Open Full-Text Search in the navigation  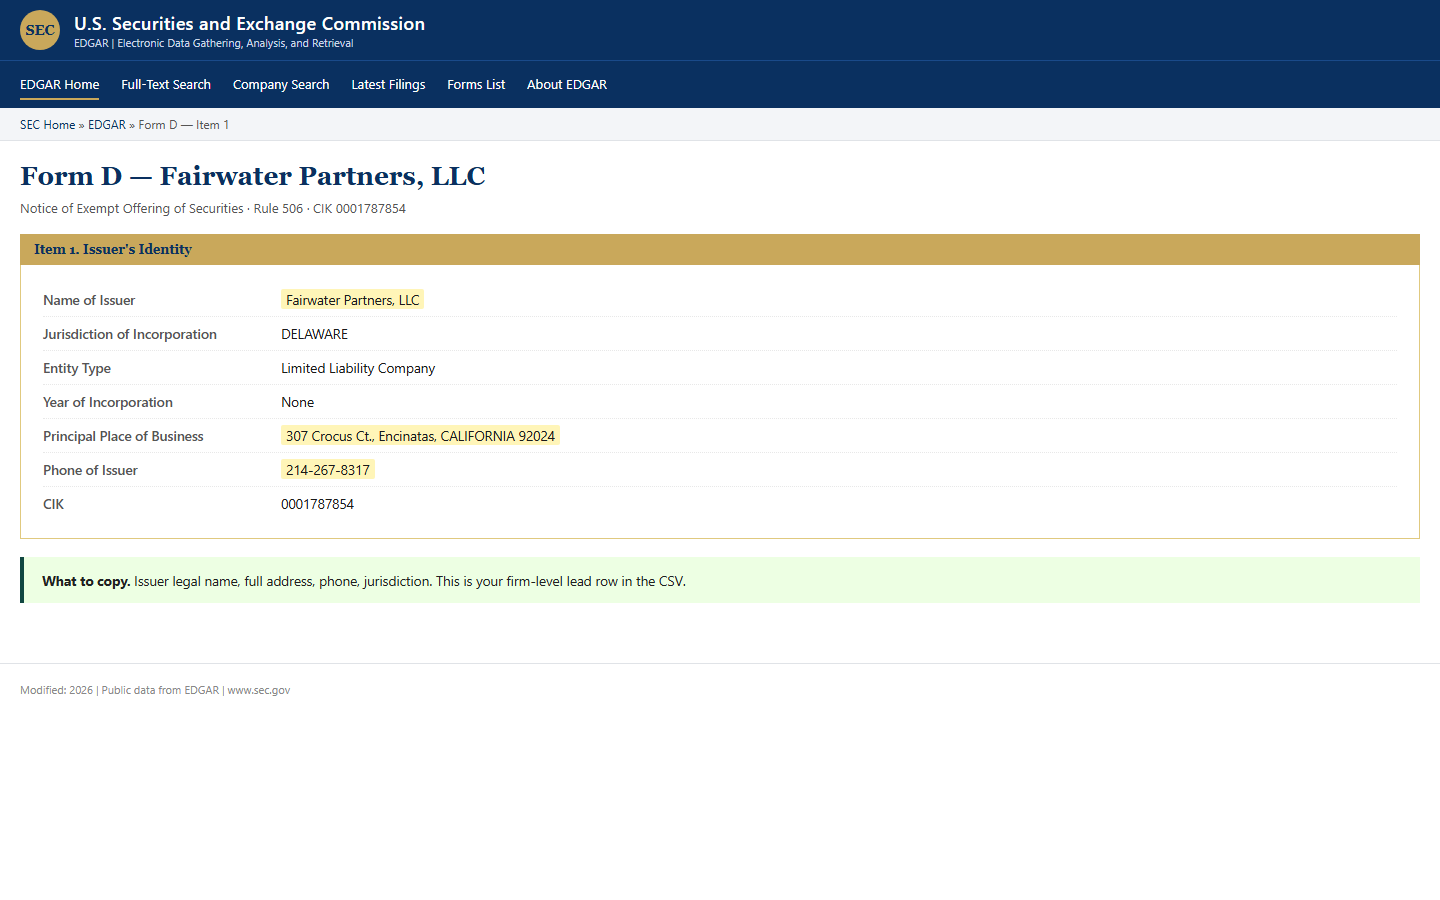(x=166, y=85)
